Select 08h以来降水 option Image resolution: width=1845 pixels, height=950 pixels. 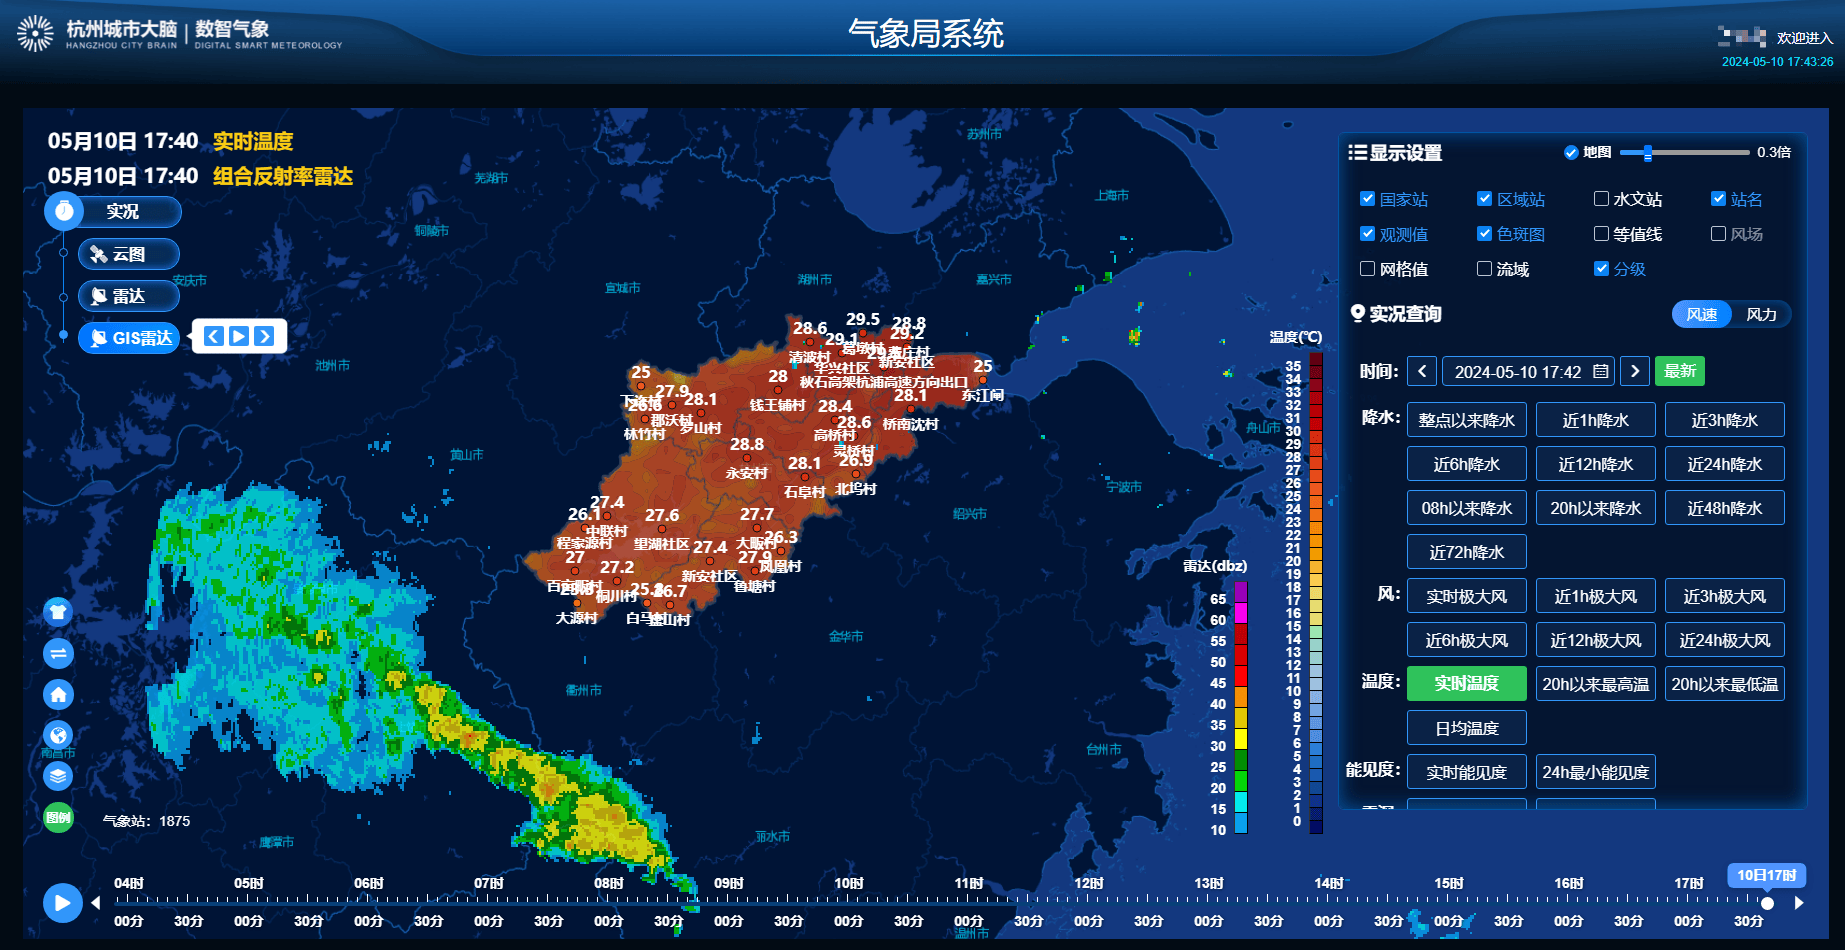(x=1467, y=508)
